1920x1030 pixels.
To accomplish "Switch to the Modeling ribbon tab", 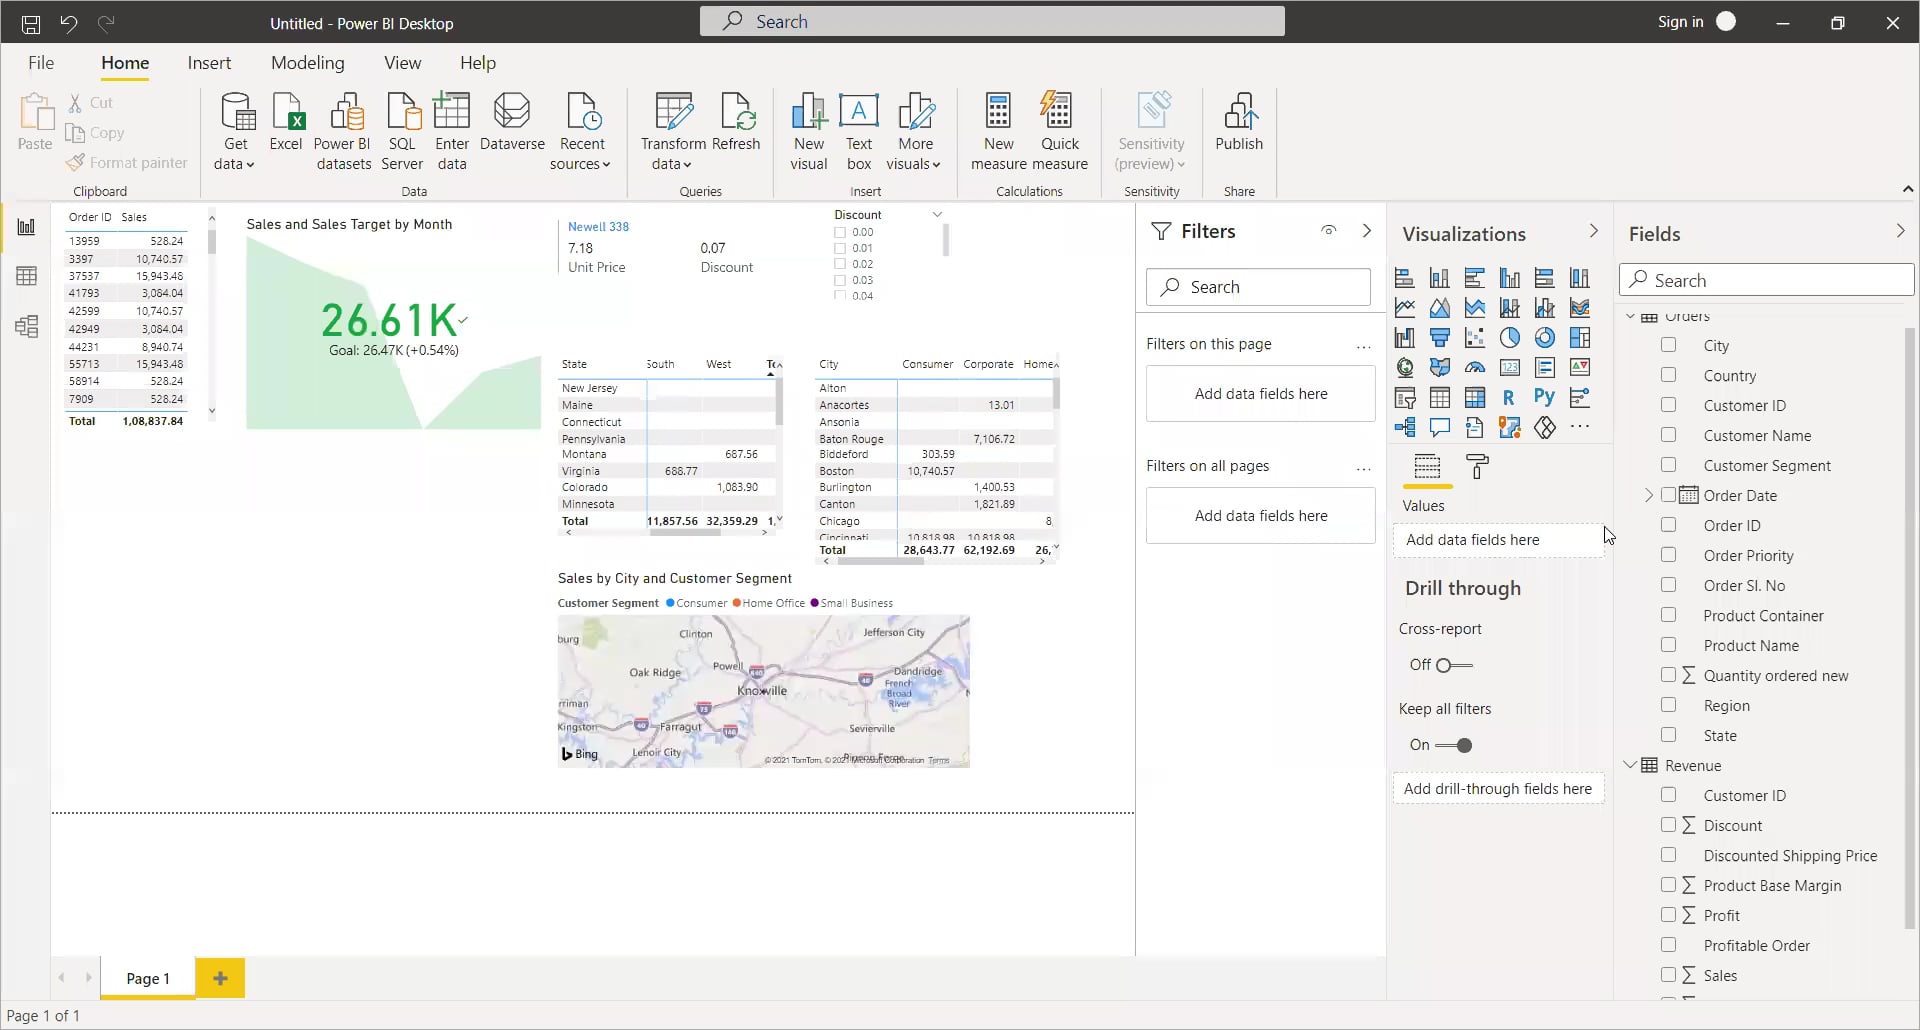I will [308, 62].
